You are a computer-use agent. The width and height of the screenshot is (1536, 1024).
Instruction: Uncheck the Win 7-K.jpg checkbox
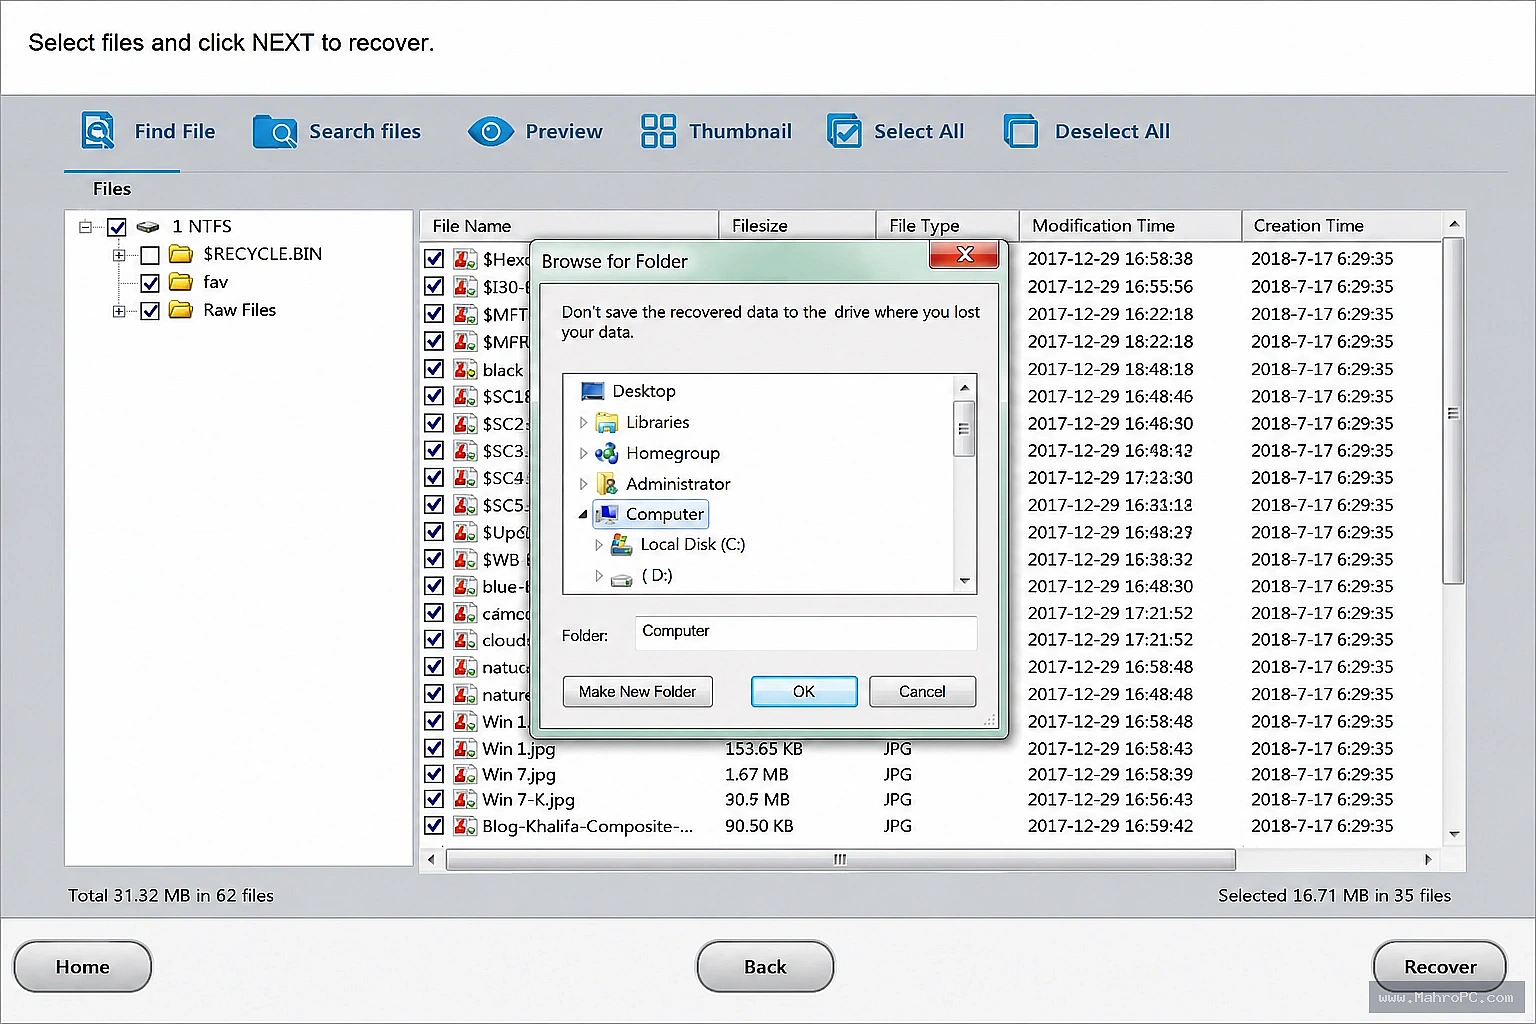pos(434,800)
